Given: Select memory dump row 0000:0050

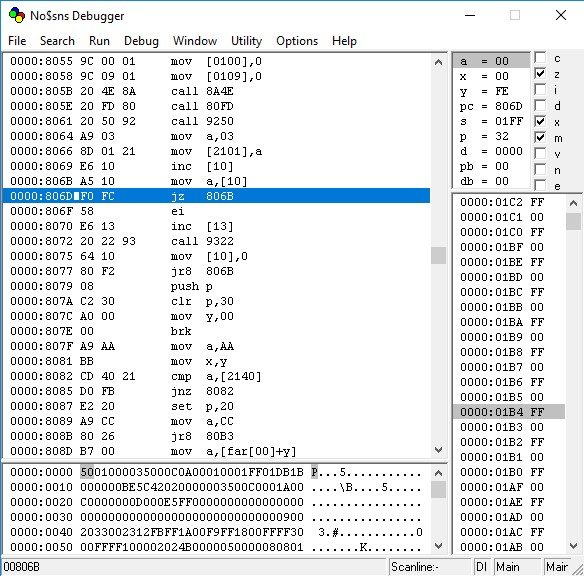Looking at the screenshot, I should pyautogui.click(x=216, y=547).
